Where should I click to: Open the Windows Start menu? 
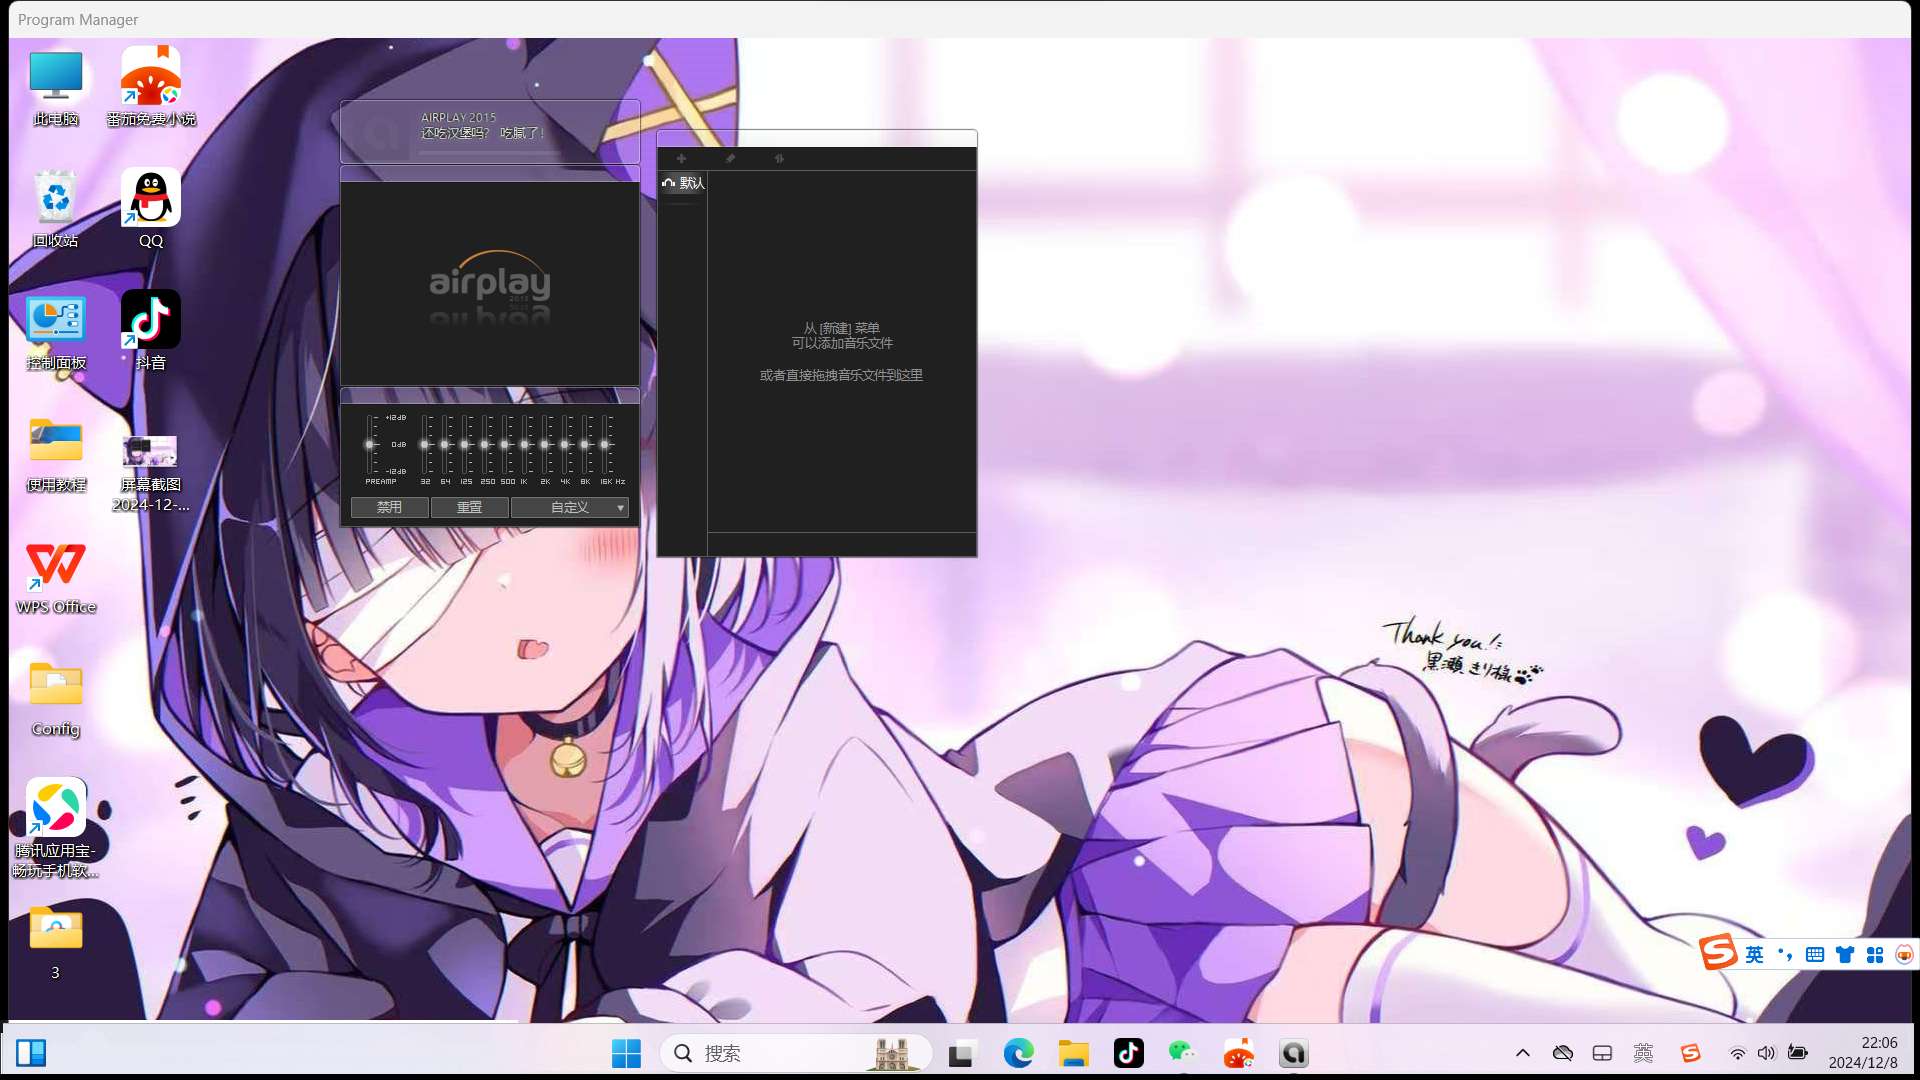[626, 1053]
